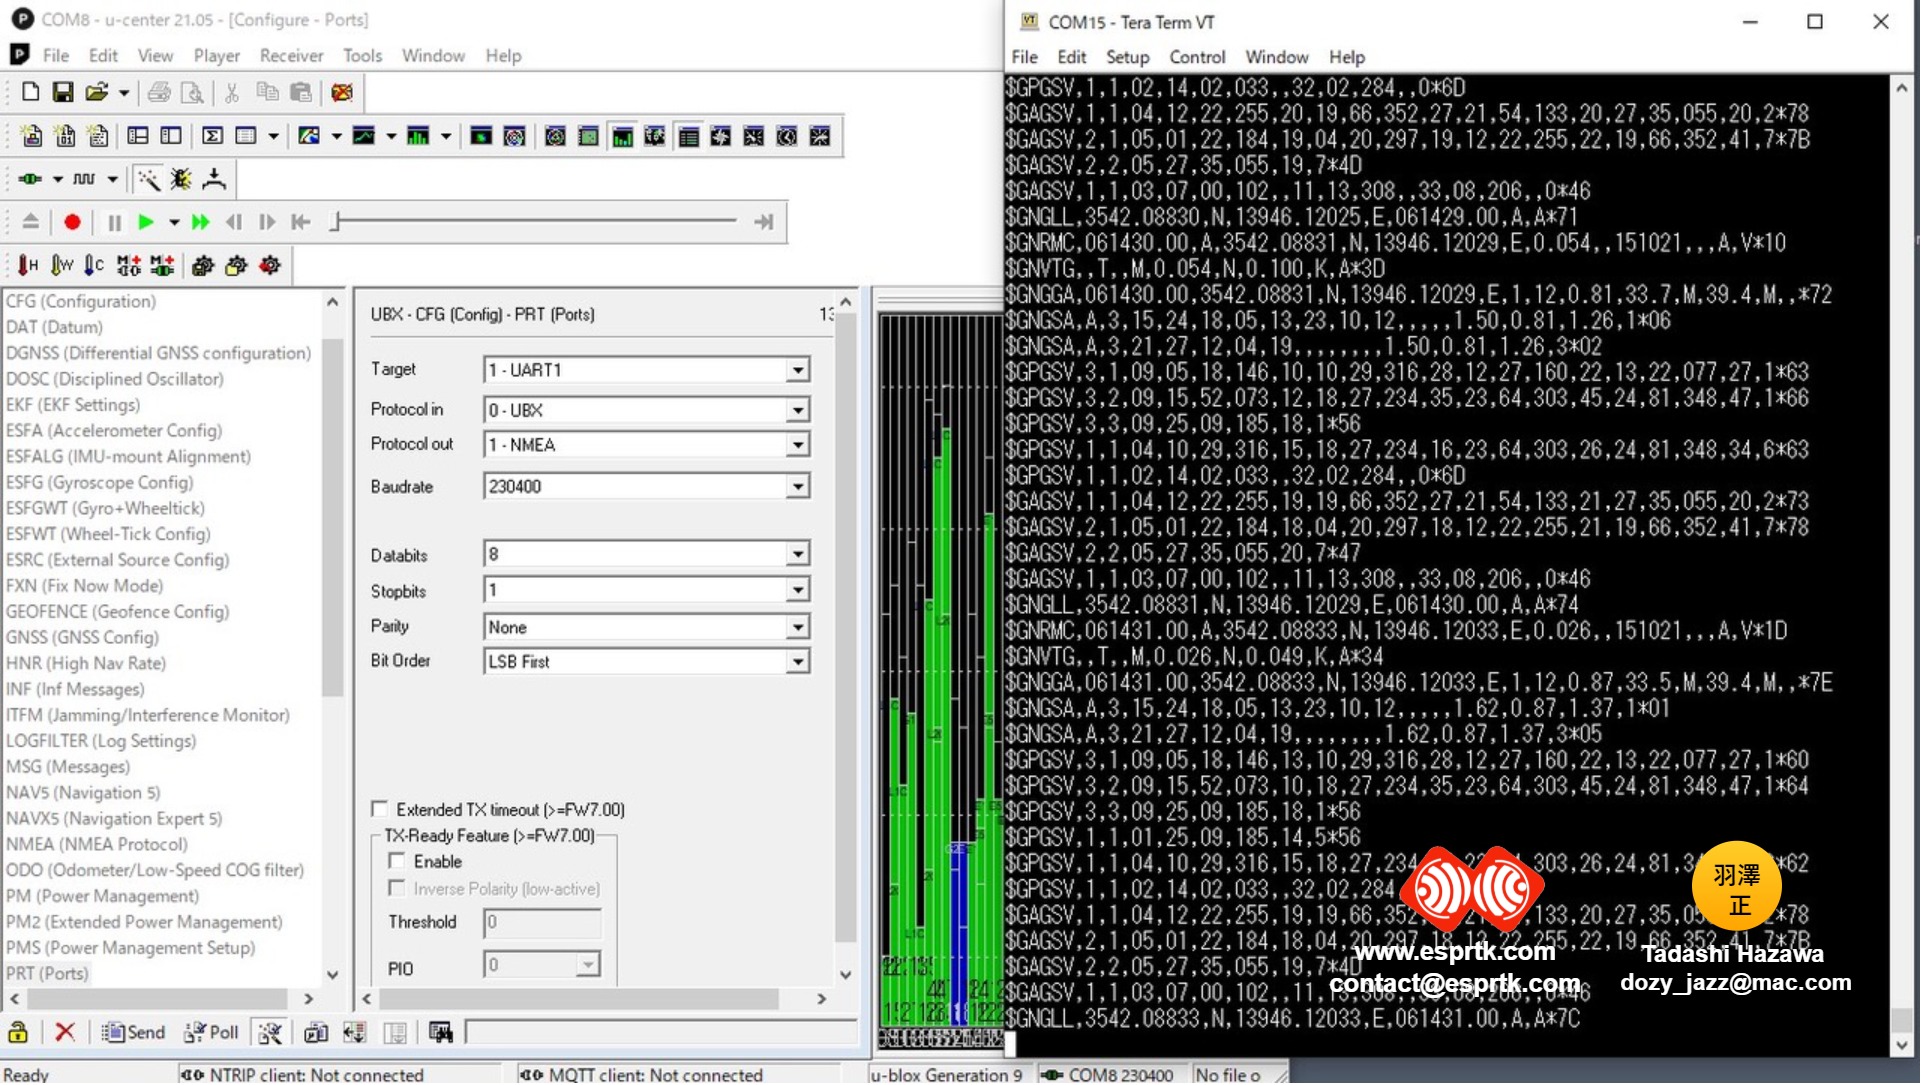Click the Poll button
Image resolution: width=1922 pixels, height=1085 pixels.
click(x=212, y=1033)
